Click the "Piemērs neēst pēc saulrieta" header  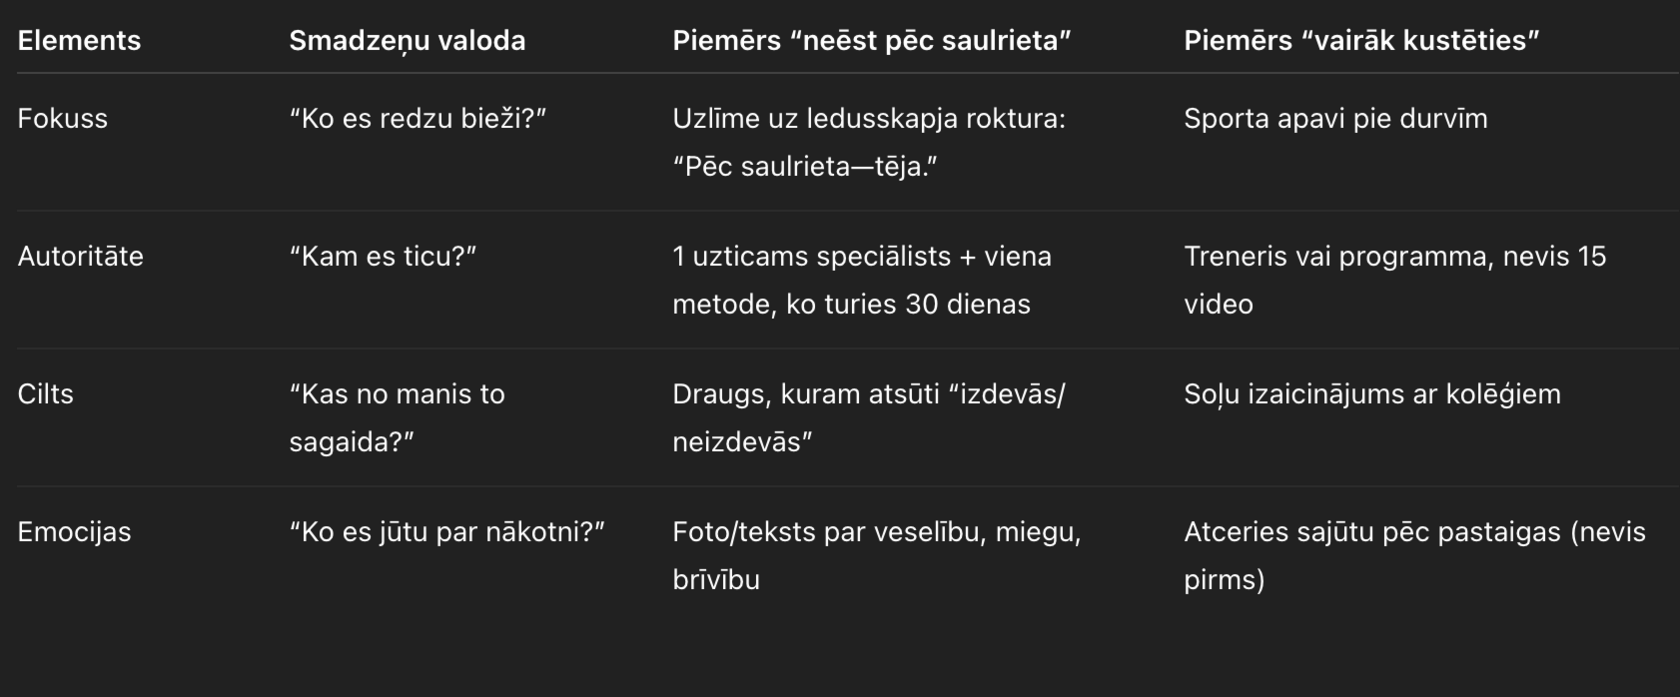coord(871,41)
